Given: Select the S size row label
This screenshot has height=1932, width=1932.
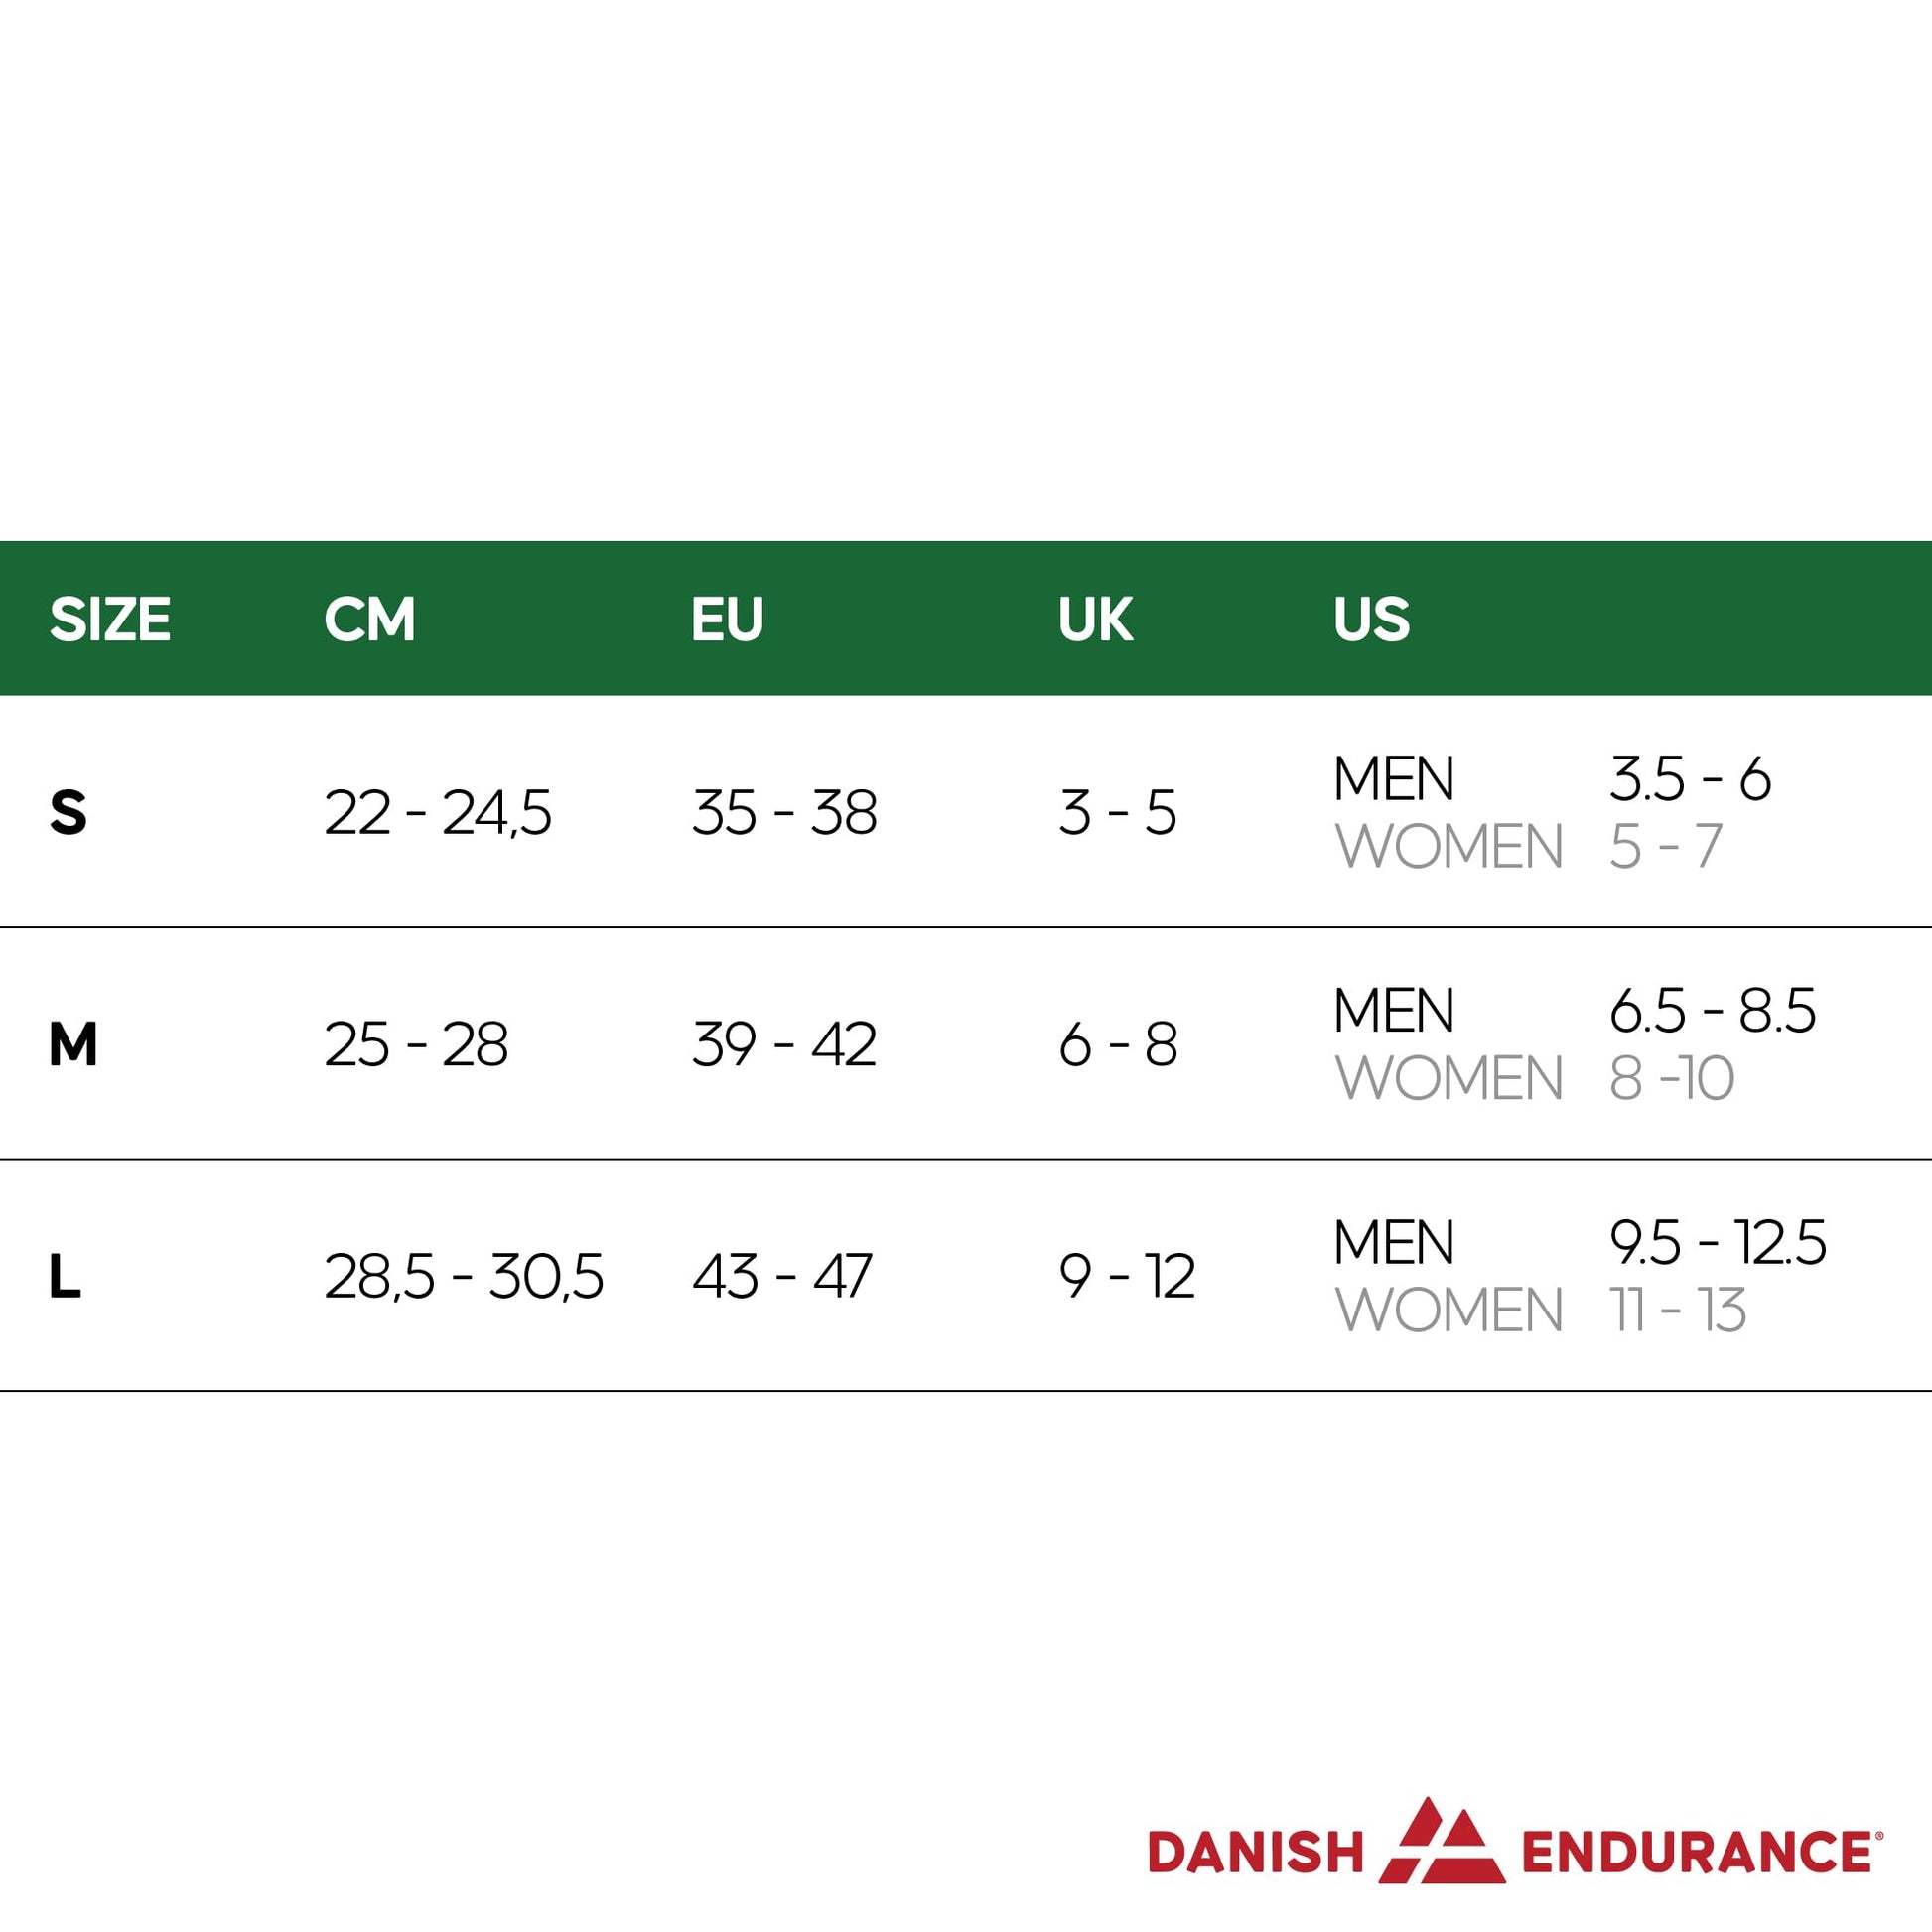Looking at the screenshot, I should 68,812.
